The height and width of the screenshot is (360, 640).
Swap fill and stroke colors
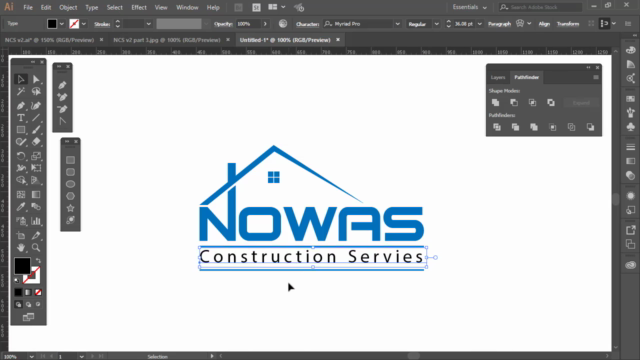38,260
